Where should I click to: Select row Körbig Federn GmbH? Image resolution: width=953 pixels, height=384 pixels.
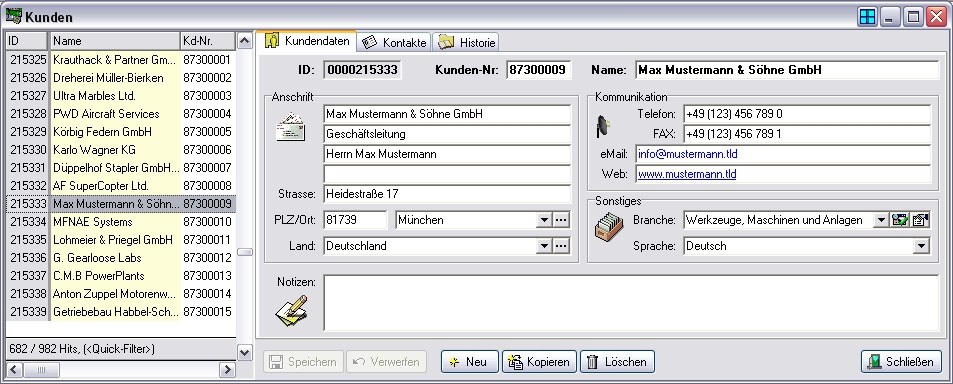point(121,132)
